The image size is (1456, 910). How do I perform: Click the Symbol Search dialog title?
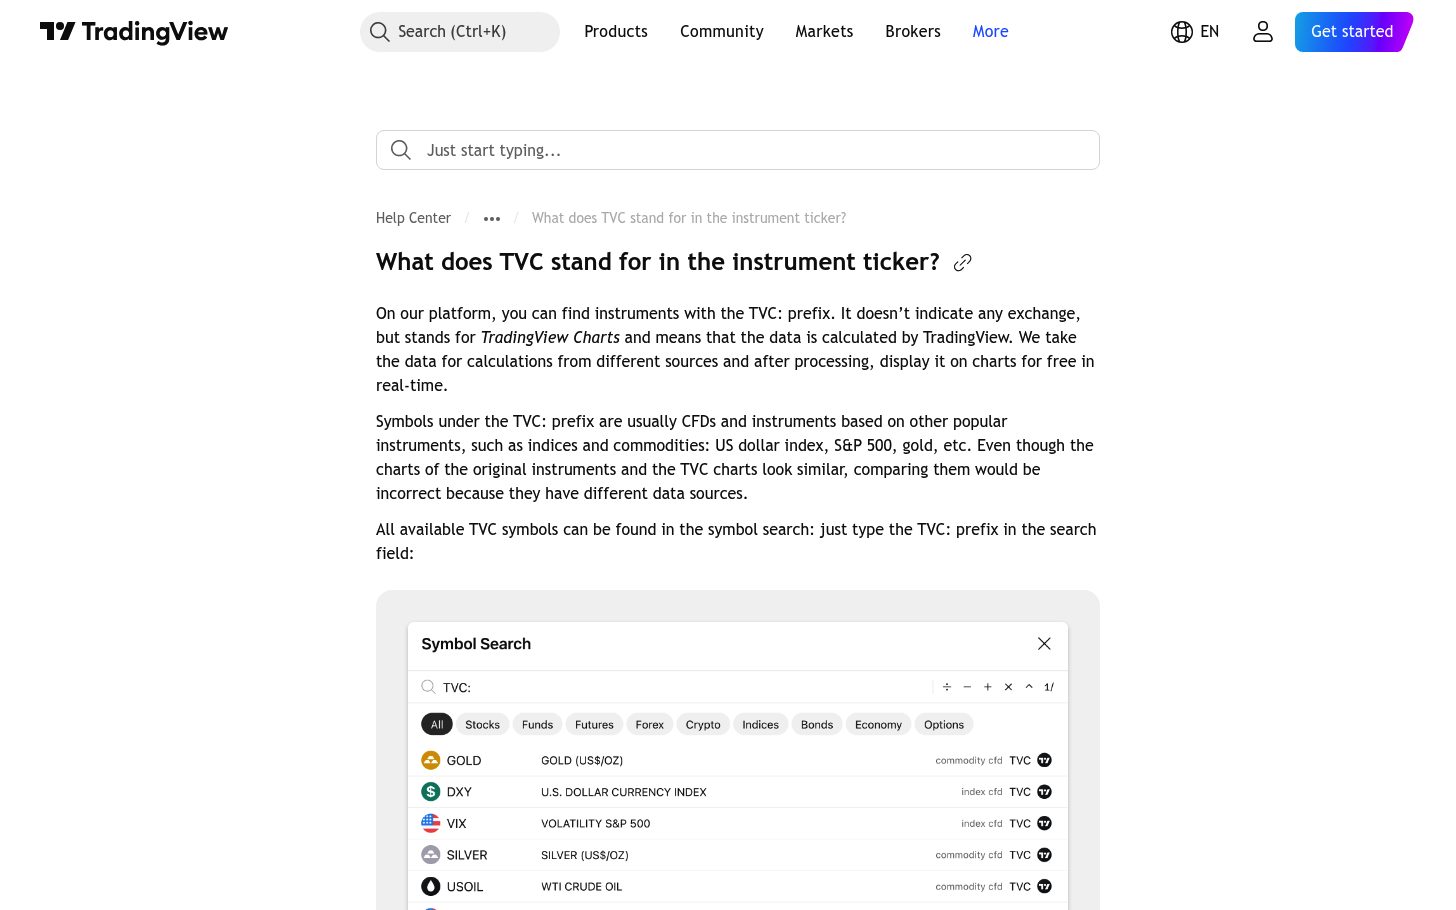(476, 644)
